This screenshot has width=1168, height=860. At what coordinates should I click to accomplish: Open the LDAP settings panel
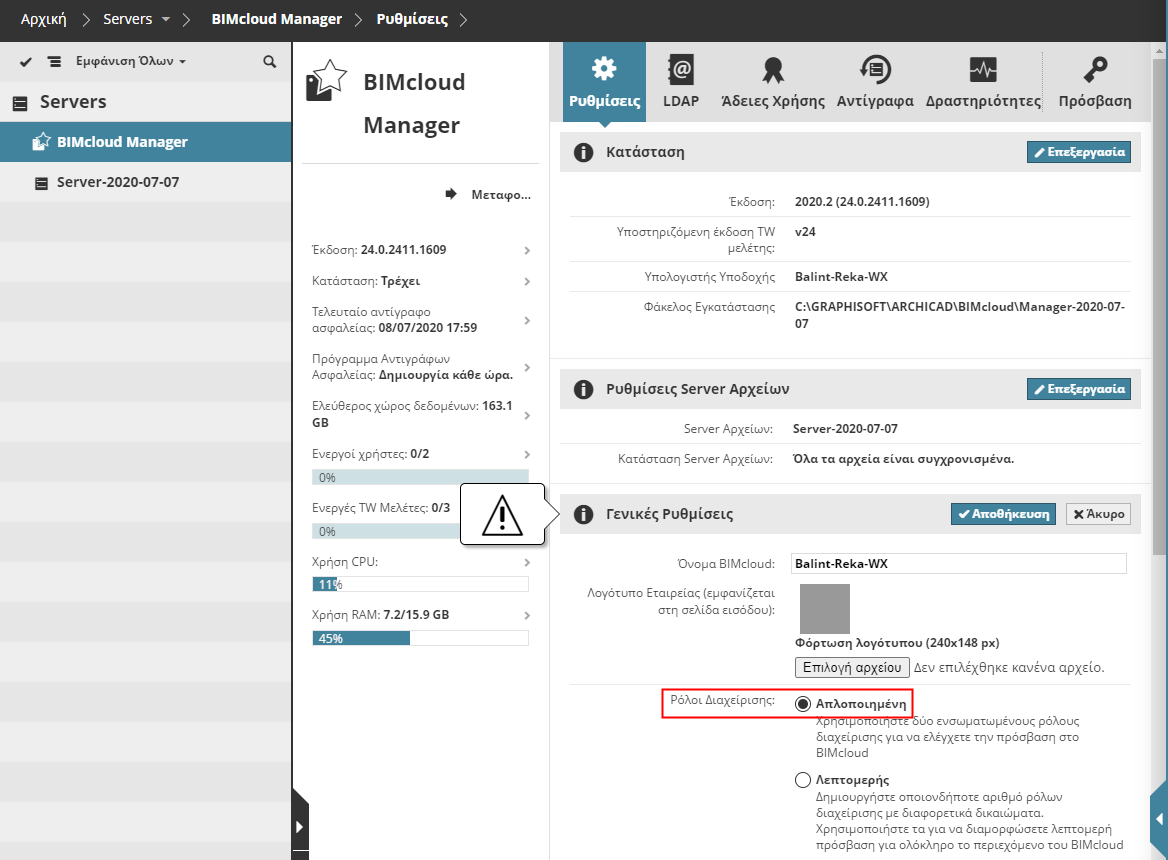(x=681, y=80)
